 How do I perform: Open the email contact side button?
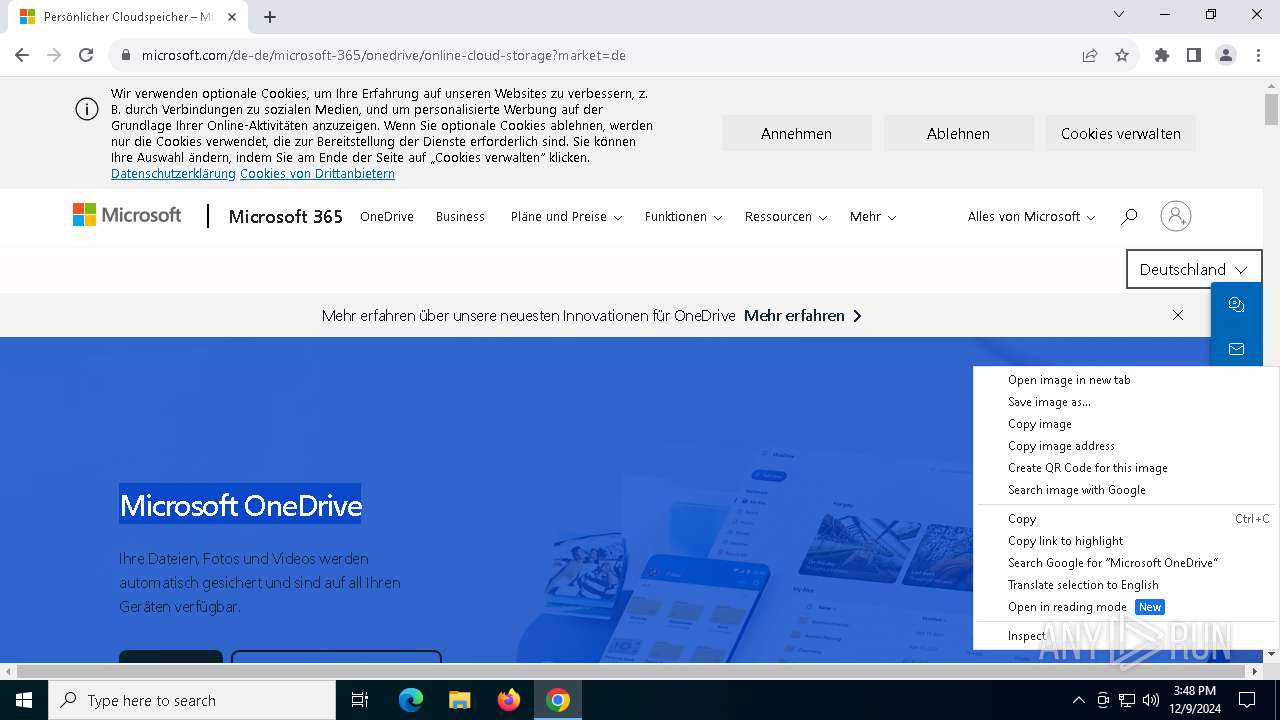click(1236, 349)
